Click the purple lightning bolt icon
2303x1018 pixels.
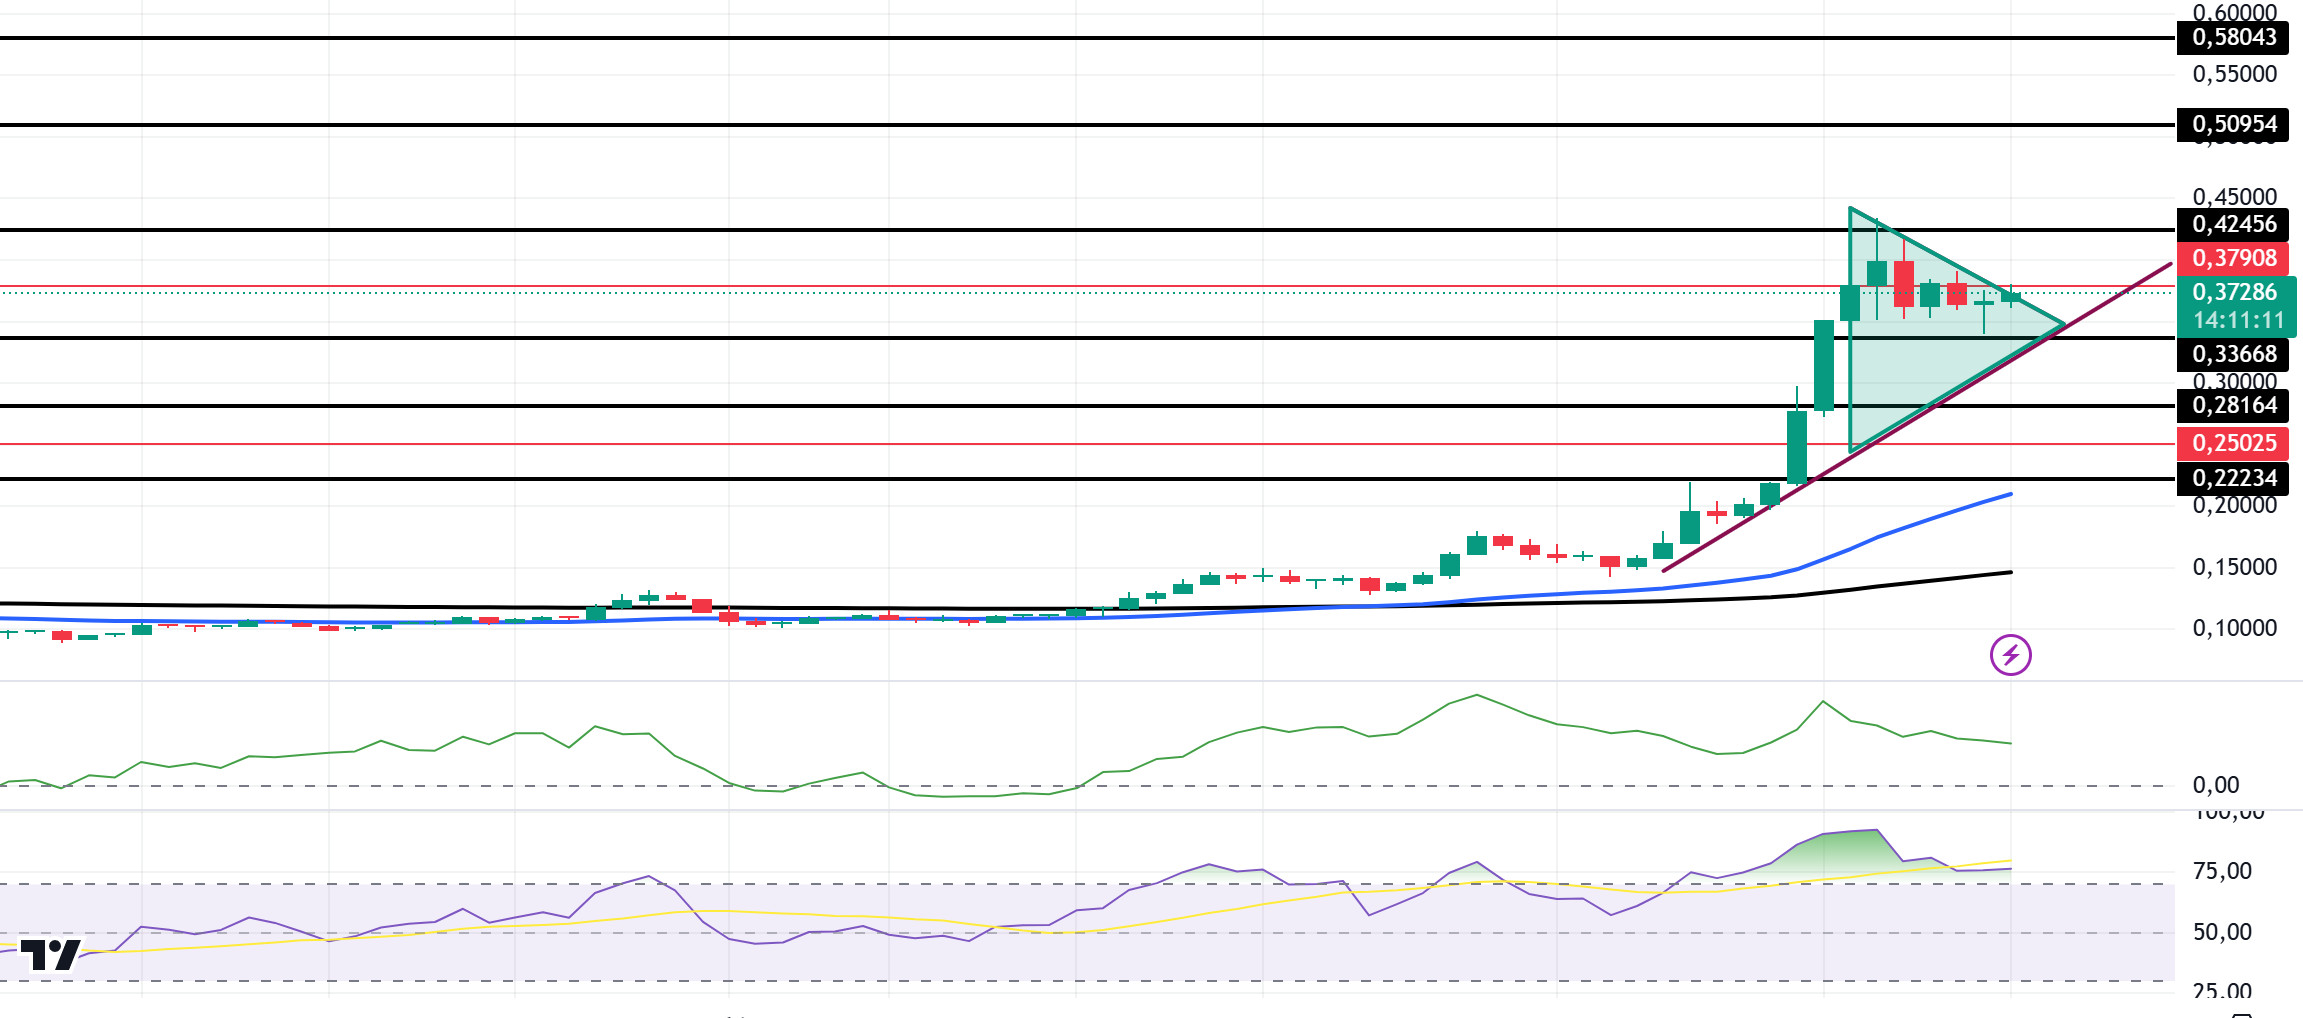click(x=2010, y=655)
